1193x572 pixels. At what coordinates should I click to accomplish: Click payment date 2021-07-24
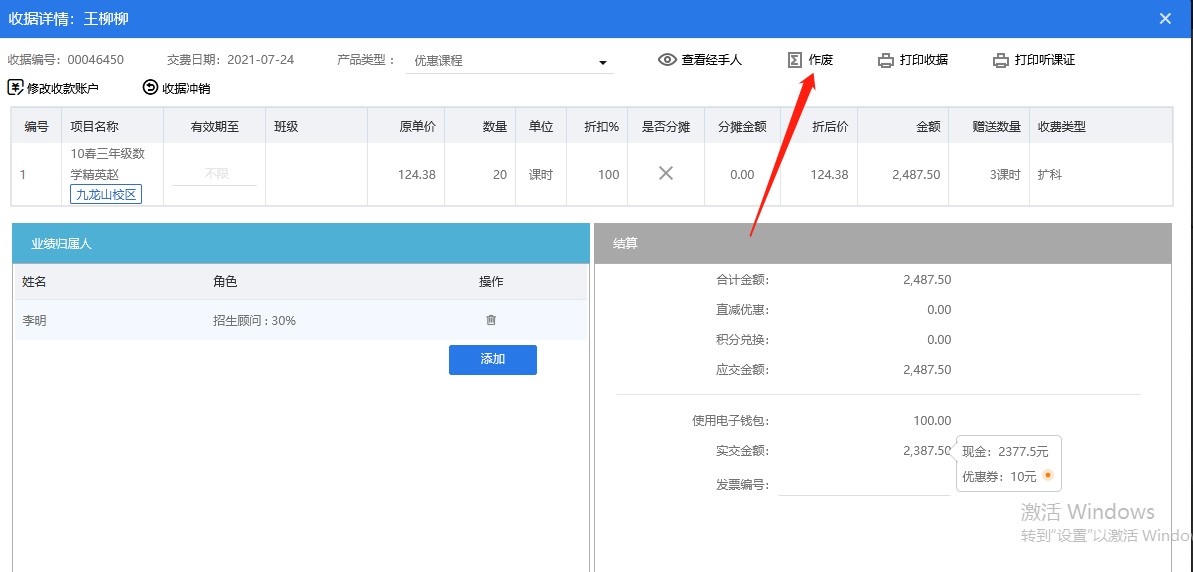261,59
